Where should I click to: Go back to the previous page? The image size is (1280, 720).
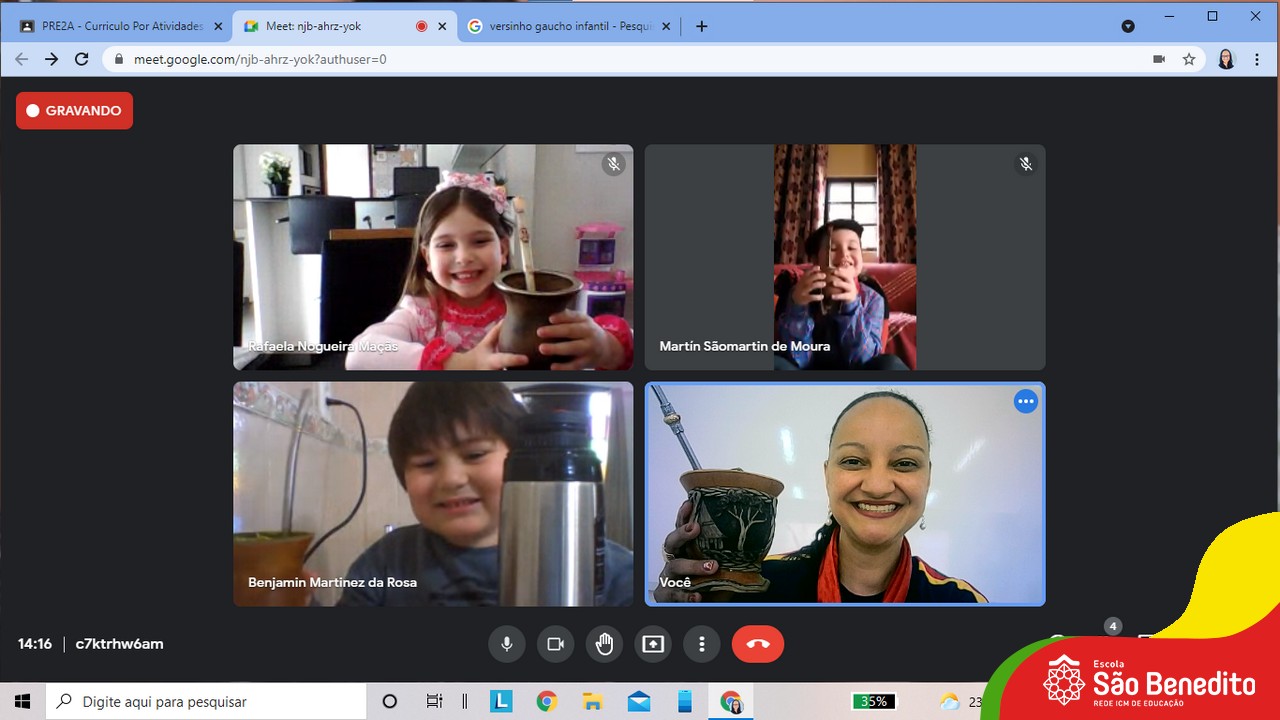click(22, 59)
